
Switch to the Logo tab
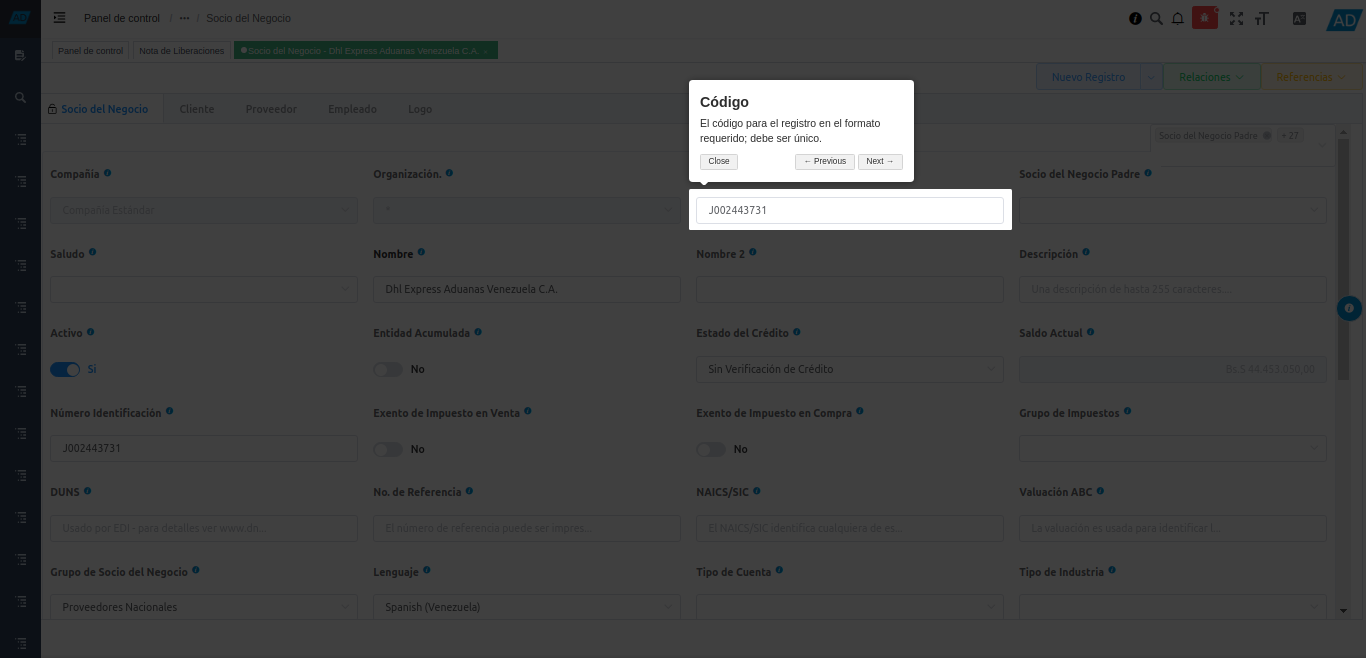coord(420,109)
